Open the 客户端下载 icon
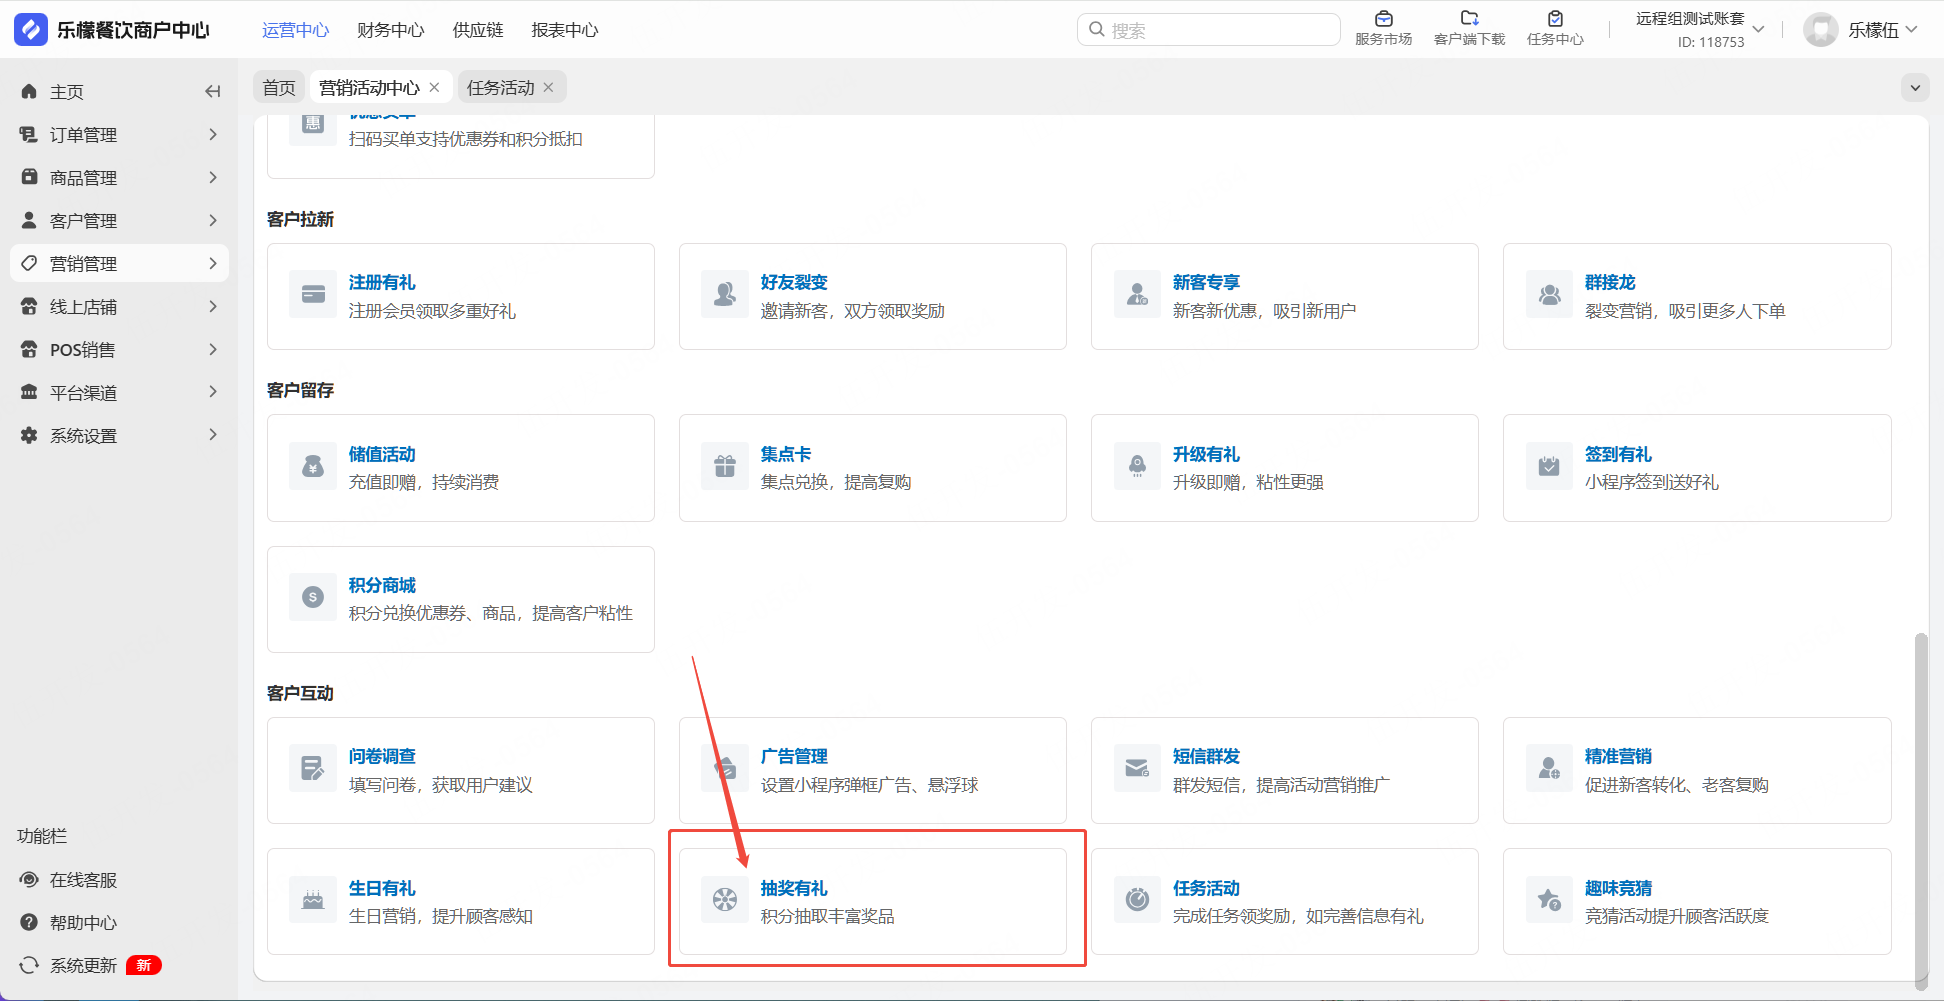This screenshot has width=1944, height=1001. 1469,18
